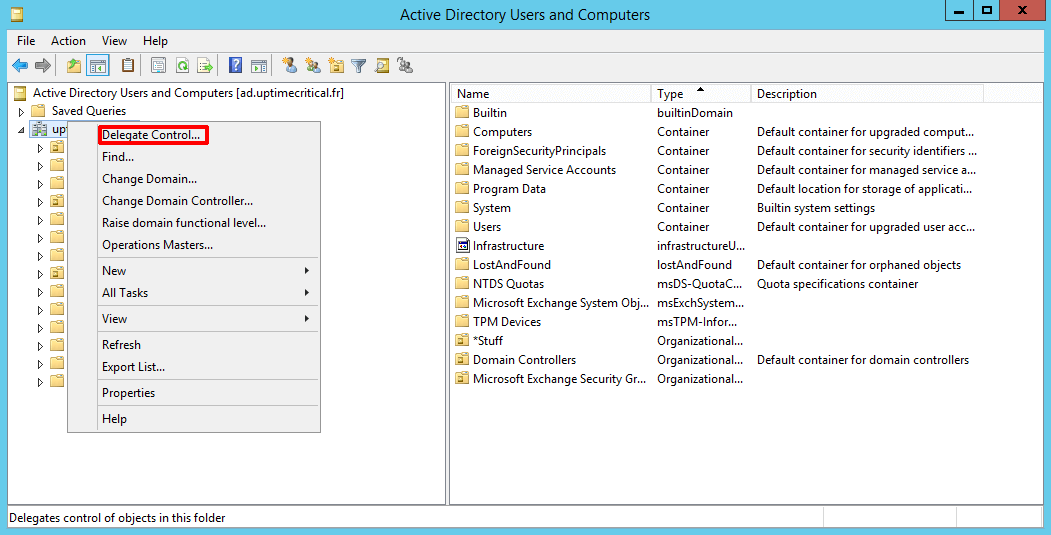Click the green Refresh toolbar icon
Image resolution: width=1051 pixels, height=535 pixels.
182,66
